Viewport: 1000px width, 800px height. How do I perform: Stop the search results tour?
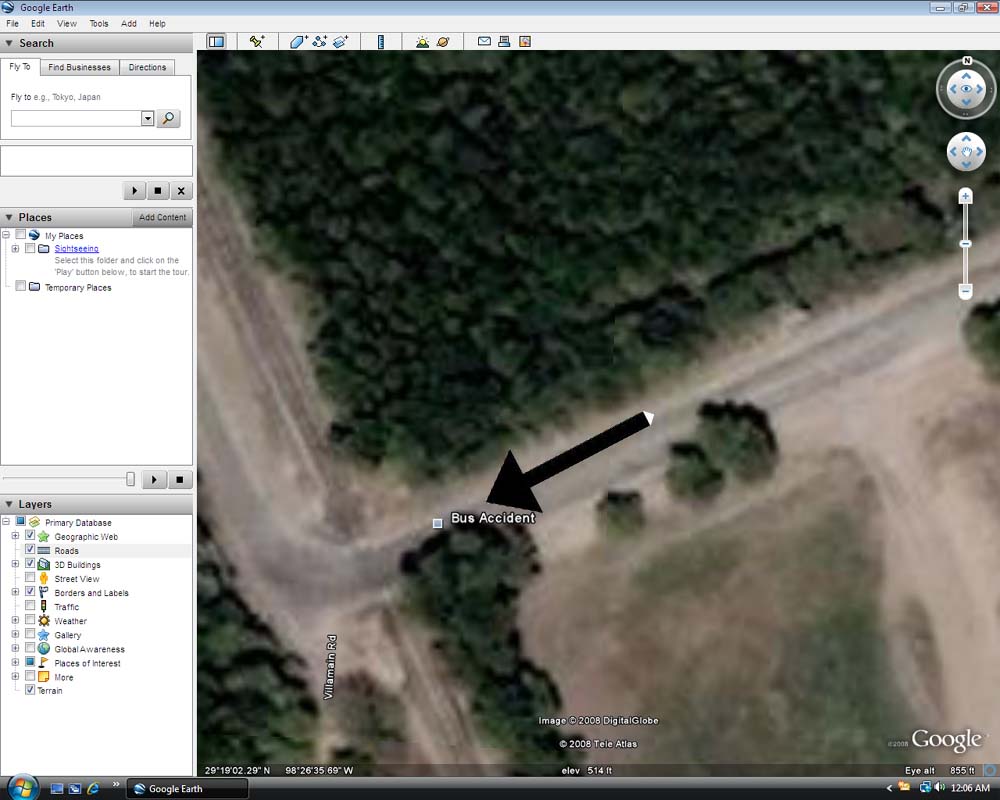click(x=158, y=191)
